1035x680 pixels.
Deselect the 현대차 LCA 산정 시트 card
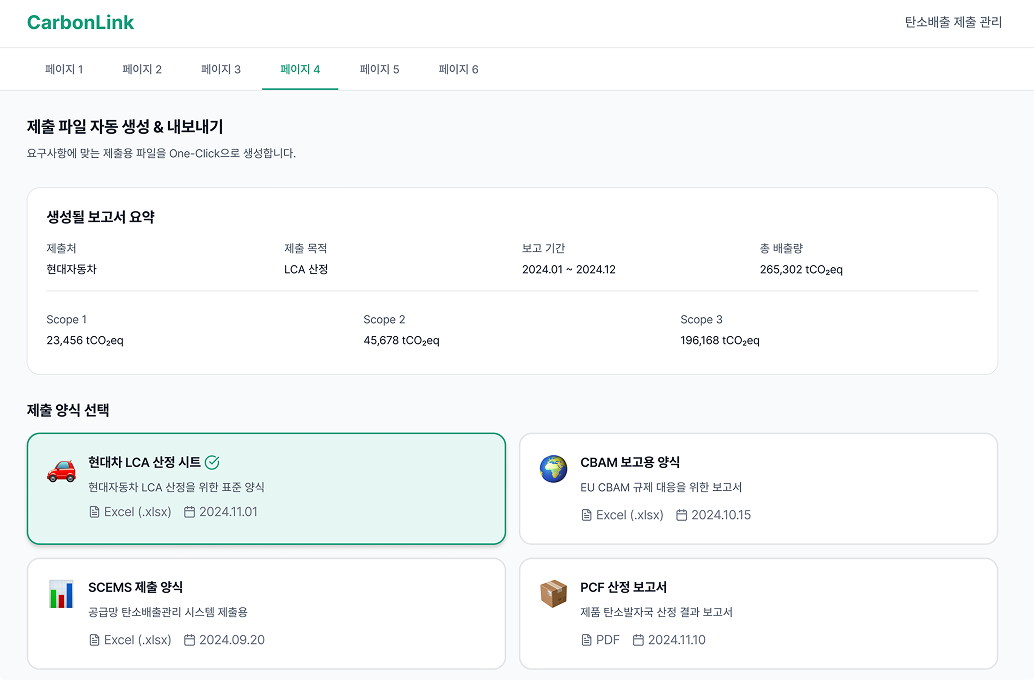[x=267, y=489]
